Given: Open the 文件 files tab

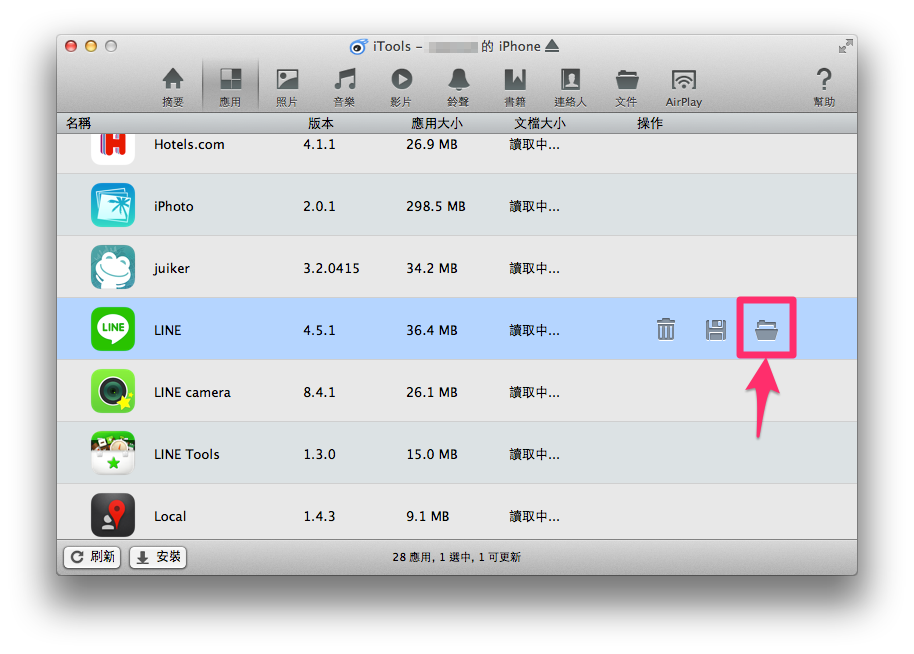Looking at the screenshot, I should [627, 87].
